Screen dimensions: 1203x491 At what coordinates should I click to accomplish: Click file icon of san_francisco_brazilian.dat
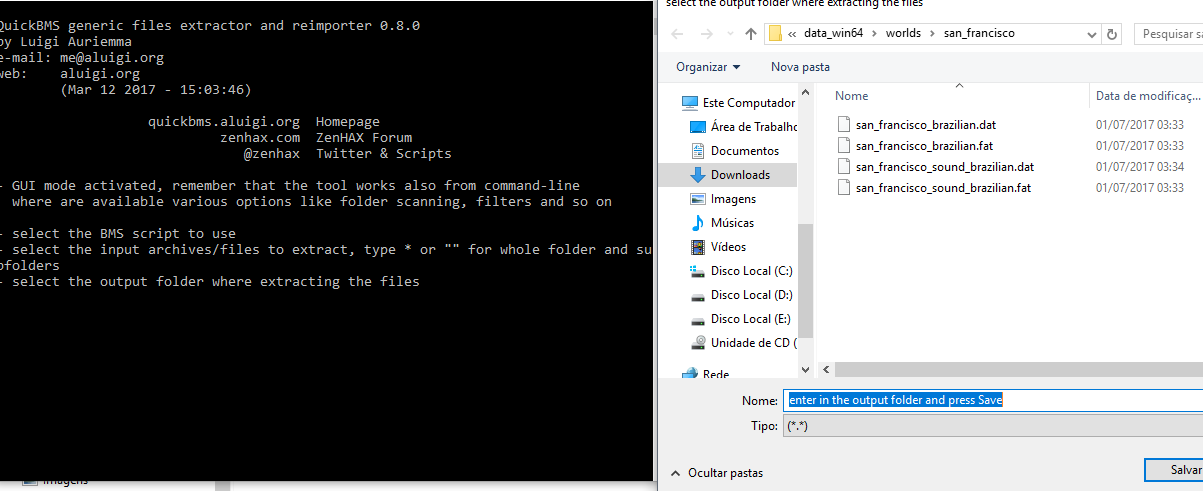coord(844,125)
